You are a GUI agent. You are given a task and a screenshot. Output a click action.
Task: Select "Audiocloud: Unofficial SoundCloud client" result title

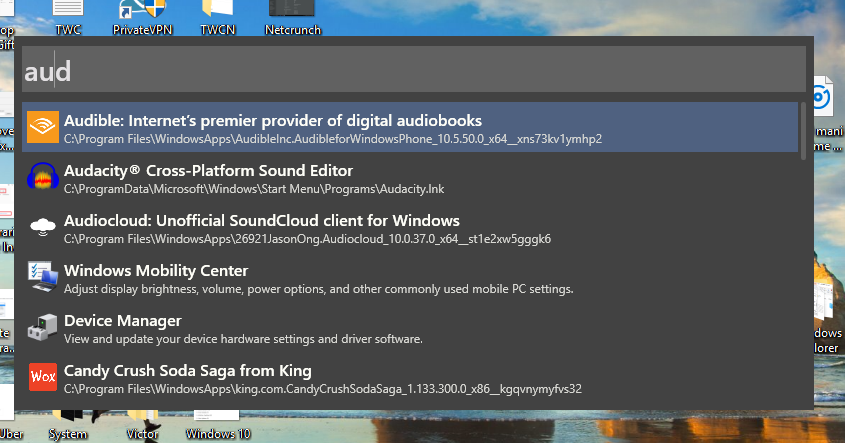(x=261, y=220)
